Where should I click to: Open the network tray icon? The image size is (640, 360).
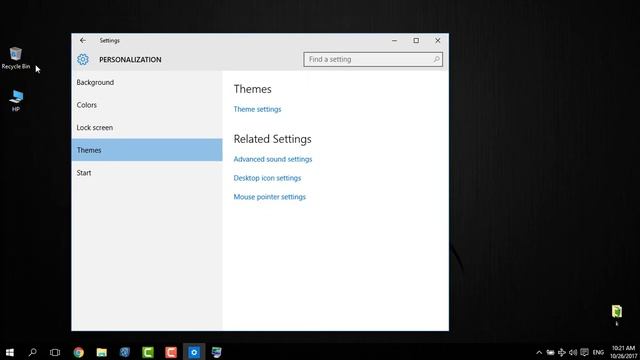562,352
